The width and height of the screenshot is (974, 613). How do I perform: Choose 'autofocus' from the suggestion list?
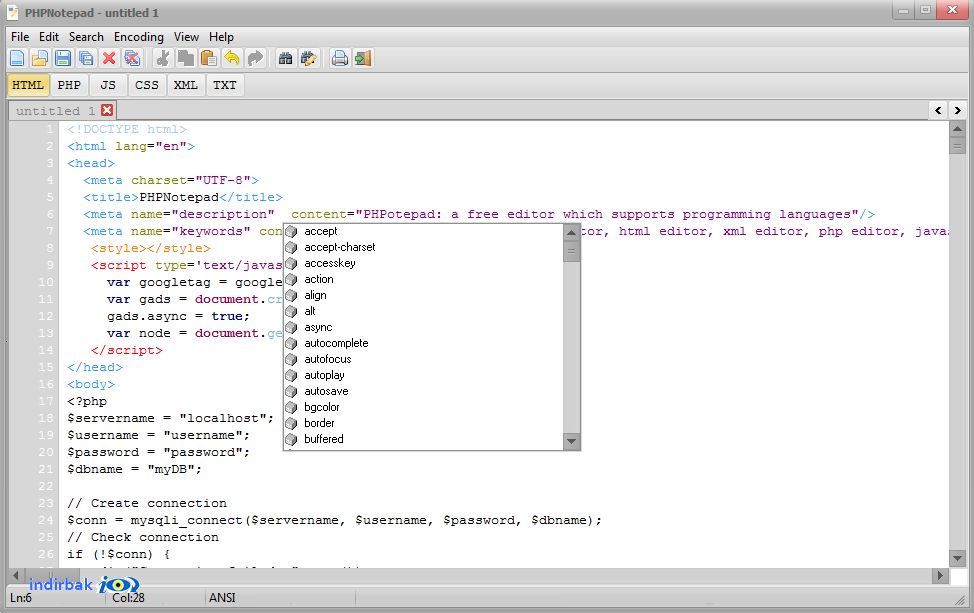tap(424, 360)
